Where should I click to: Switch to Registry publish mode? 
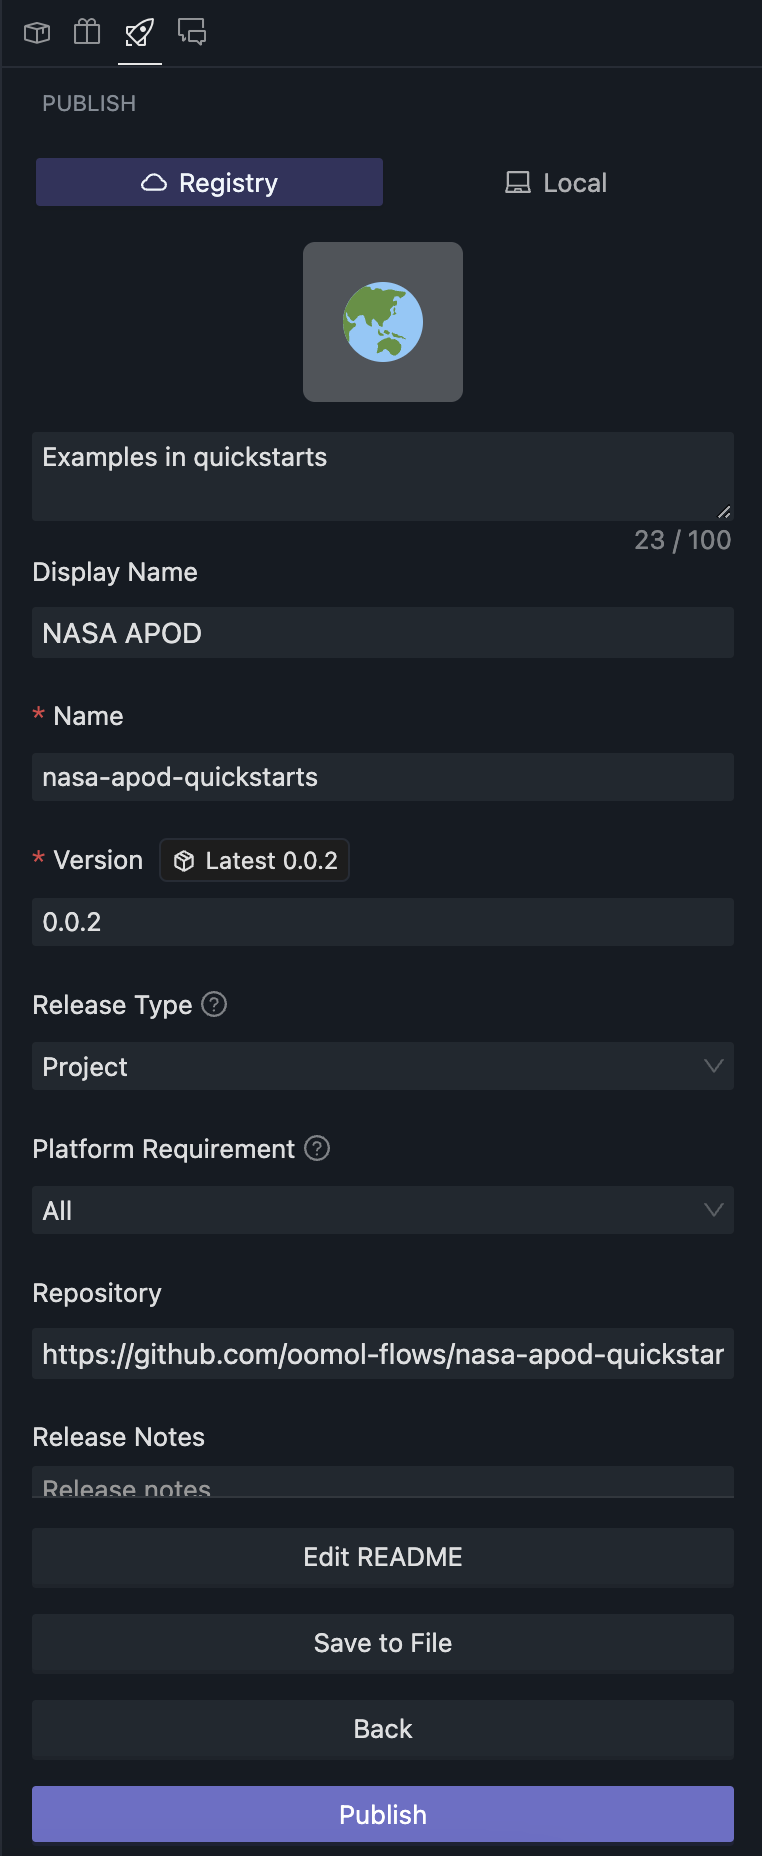(x=209, y=183)
